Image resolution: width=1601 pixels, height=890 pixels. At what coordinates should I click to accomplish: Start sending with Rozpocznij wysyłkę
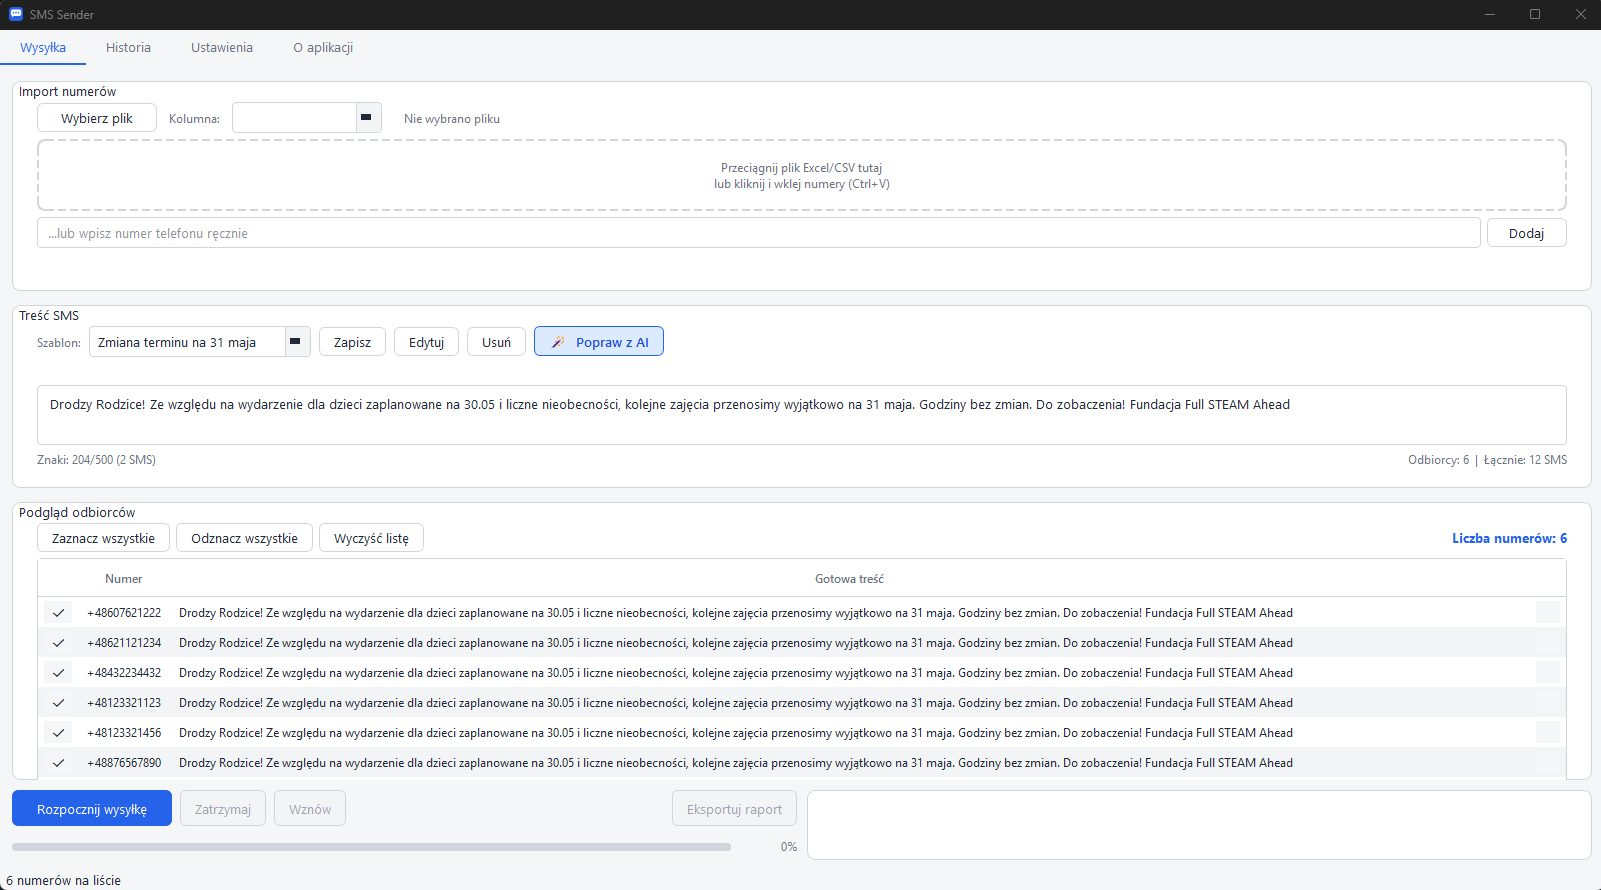tap(92, 809)
